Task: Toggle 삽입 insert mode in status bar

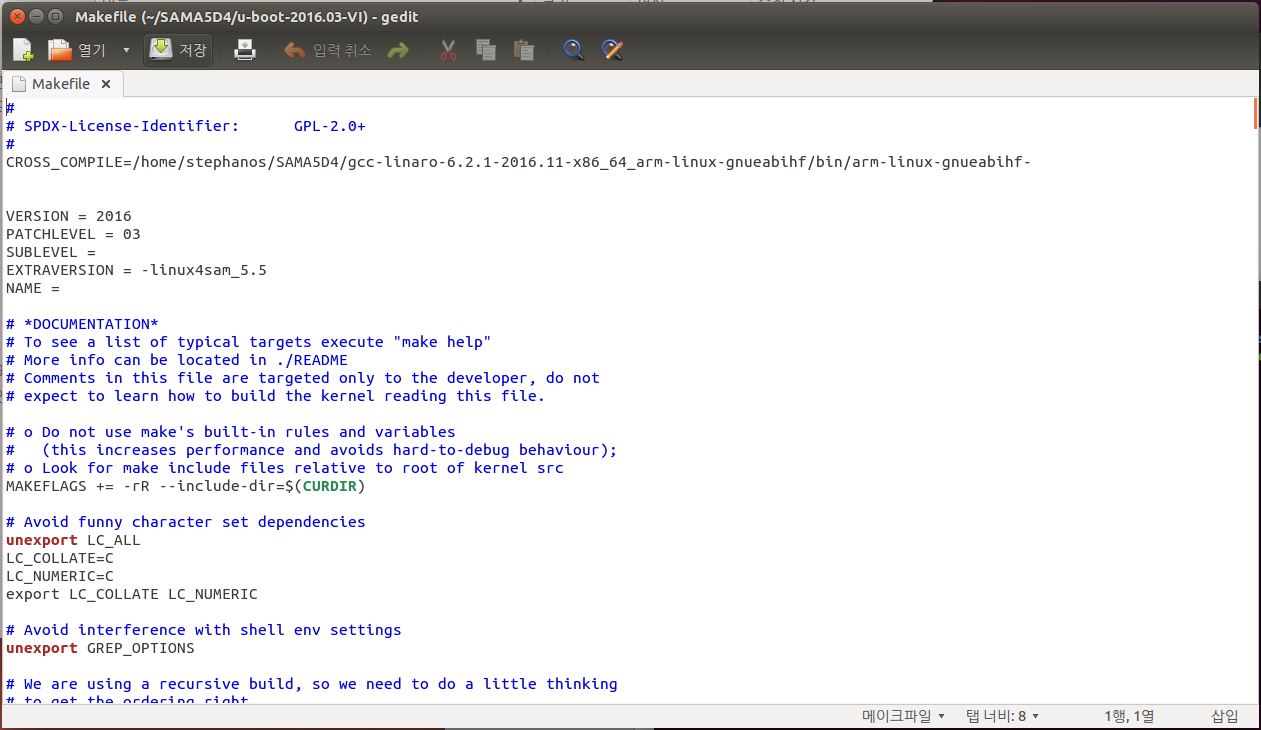Action: click(1224, 716)
